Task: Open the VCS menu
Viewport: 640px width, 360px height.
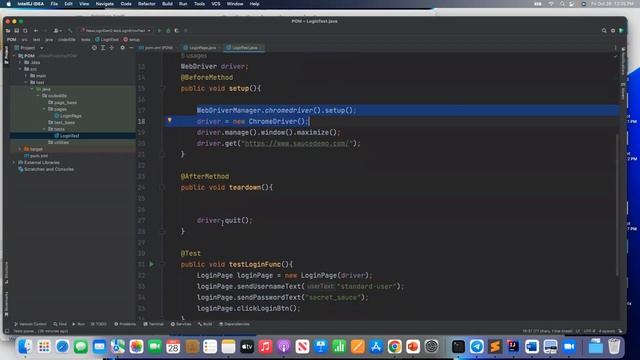Action: click(216, 4)
